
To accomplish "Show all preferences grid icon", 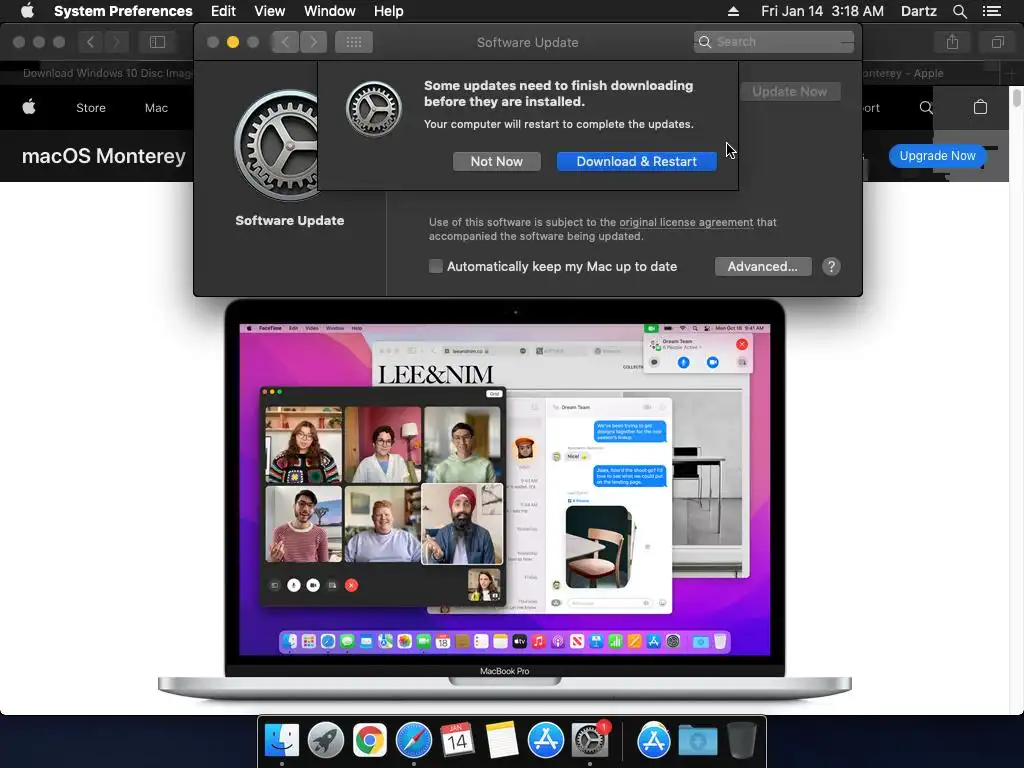I will tap(353, 42).
